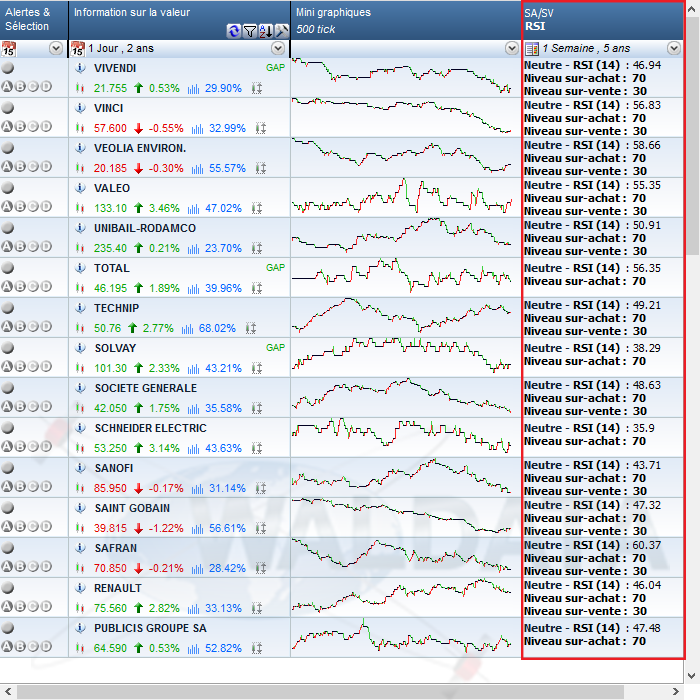This screenshot has width=700, height=700.
Task: Click SANOFI change -0.17%
Action: pyautogui.click(x=166, y=488)
